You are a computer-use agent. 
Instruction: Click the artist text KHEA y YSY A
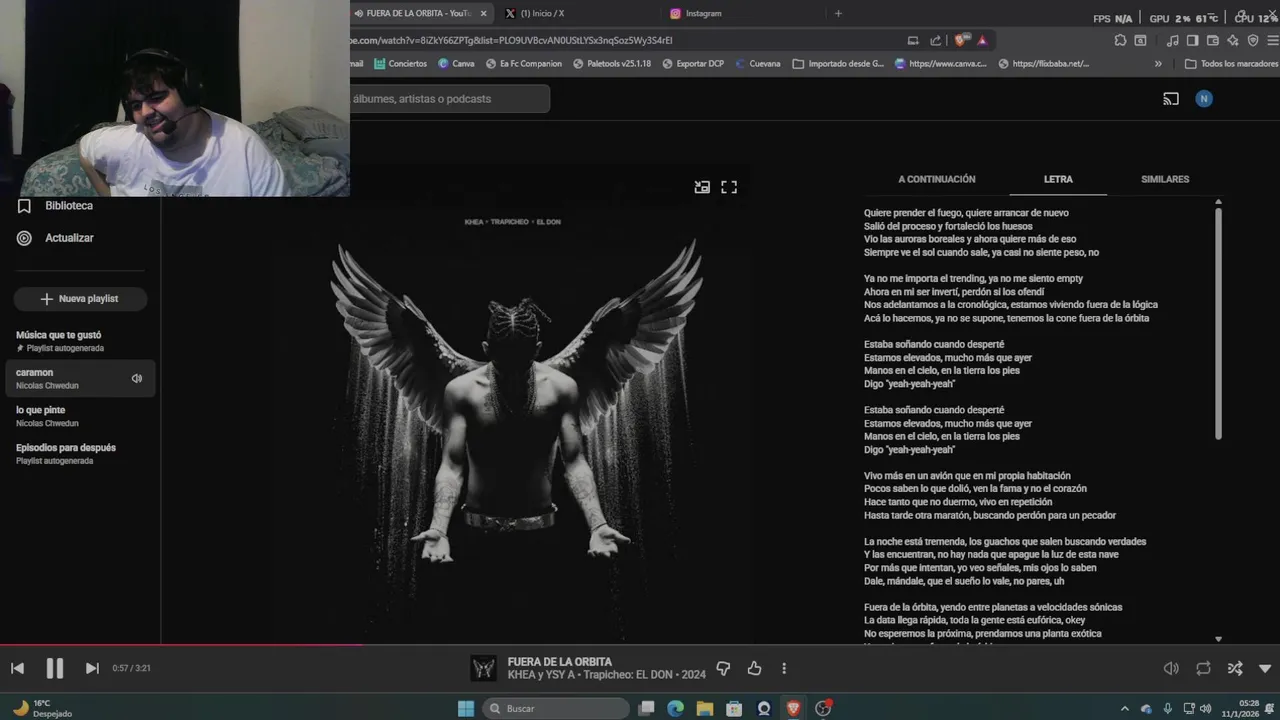click(x=541, y=675)
